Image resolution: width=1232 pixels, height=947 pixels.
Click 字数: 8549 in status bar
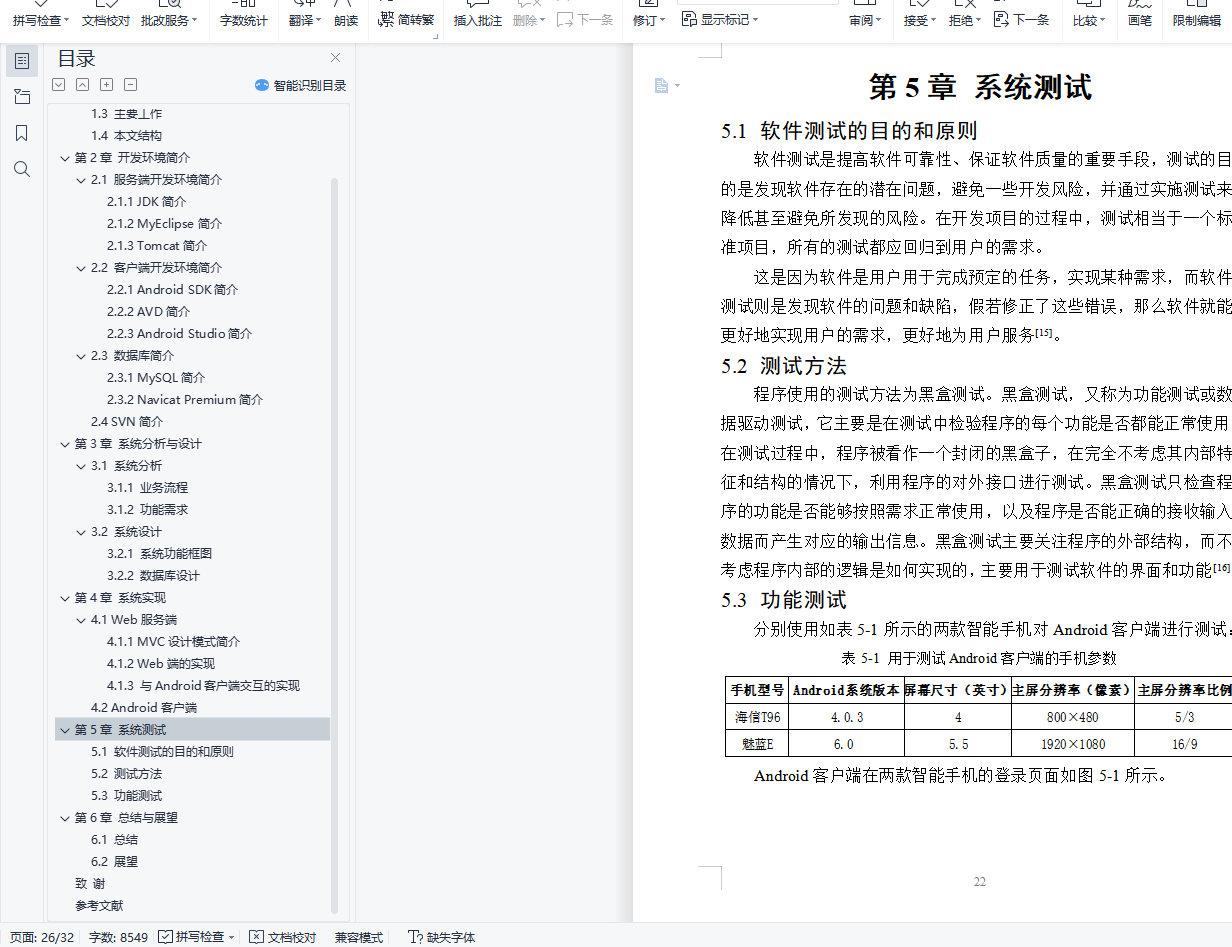(118, 937)
